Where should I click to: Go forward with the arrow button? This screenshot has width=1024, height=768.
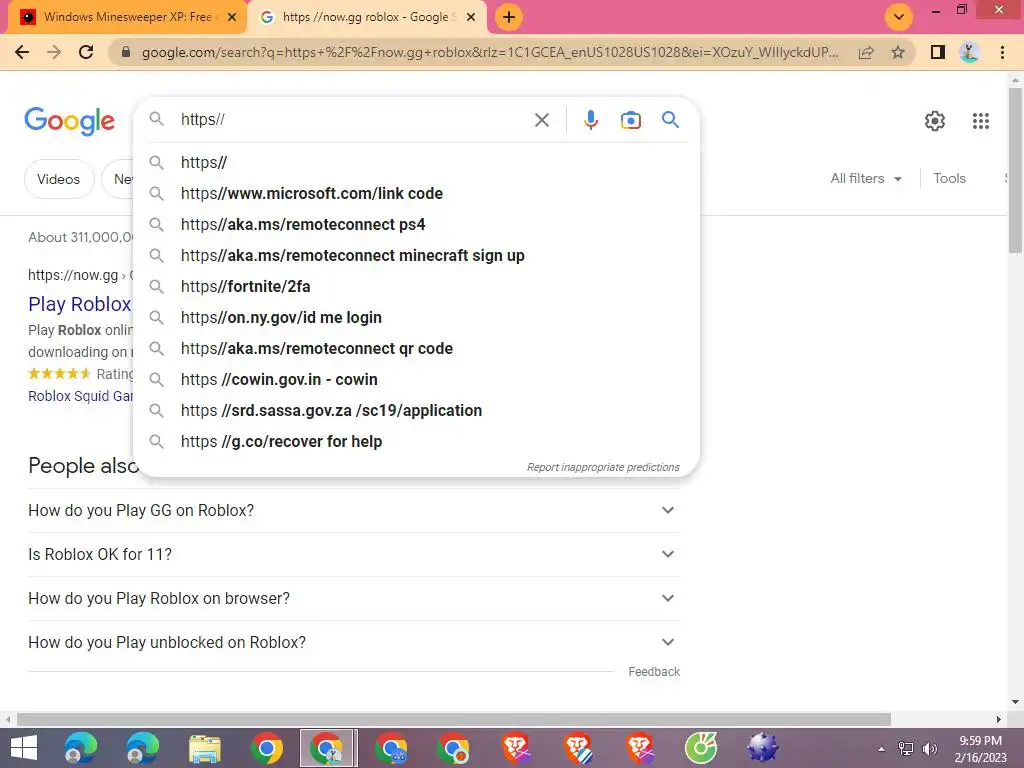coord(54,52)
